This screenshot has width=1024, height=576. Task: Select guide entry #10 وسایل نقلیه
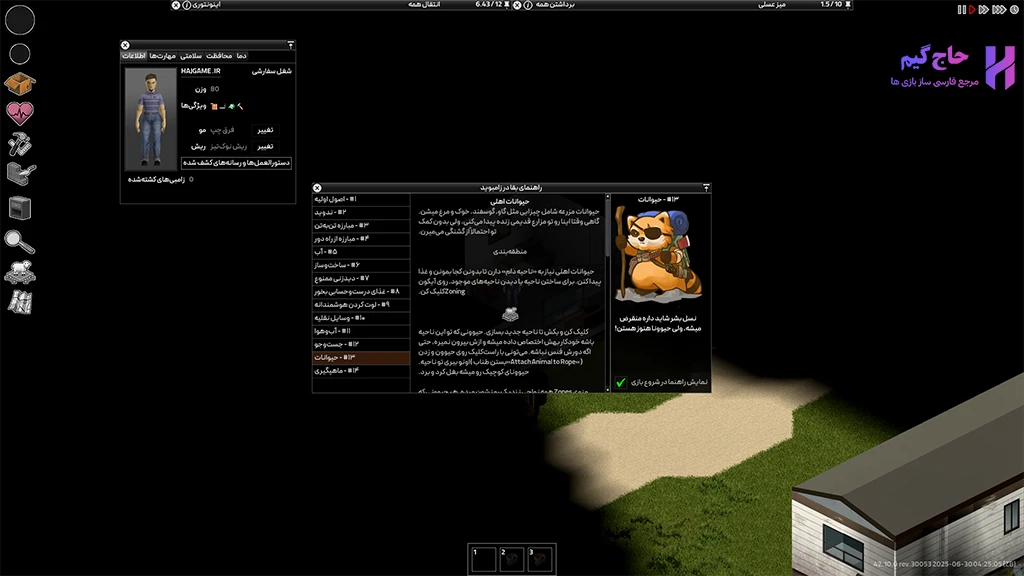click(x=361, y=318)
